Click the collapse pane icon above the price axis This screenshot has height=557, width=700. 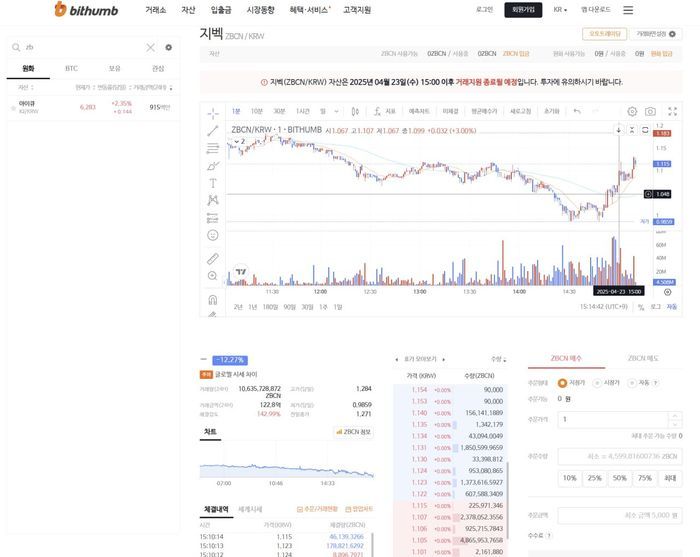coord(632,130)
